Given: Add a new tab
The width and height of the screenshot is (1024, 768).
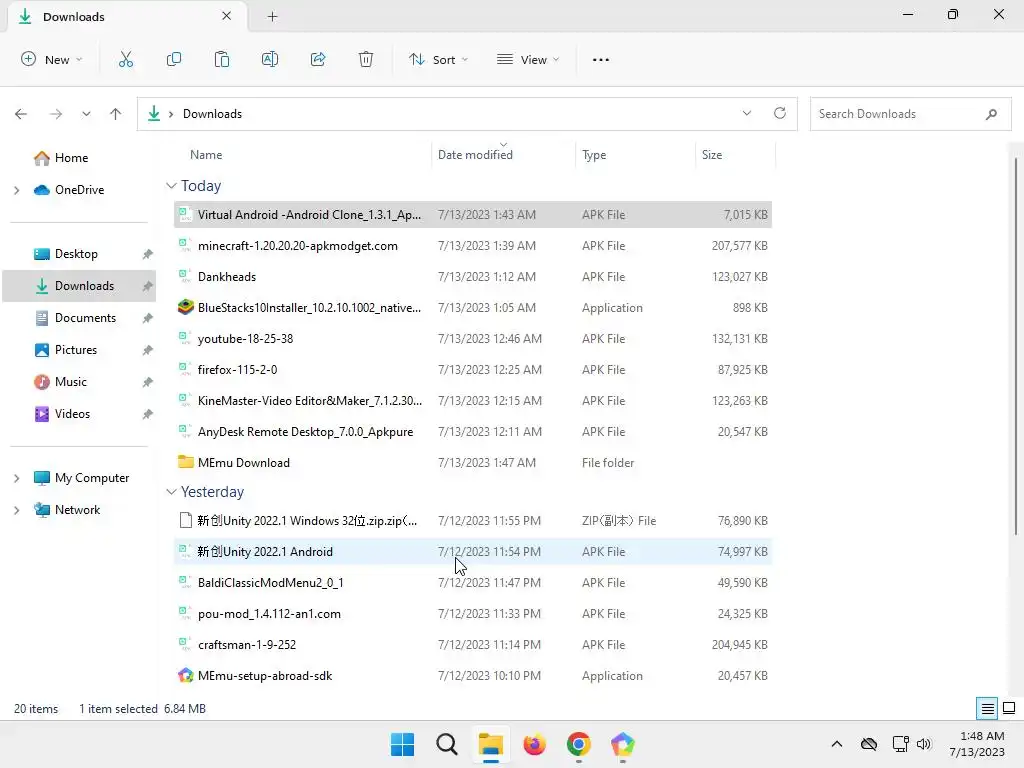Looking at the screenshot, I should click(x=272, y=16).
